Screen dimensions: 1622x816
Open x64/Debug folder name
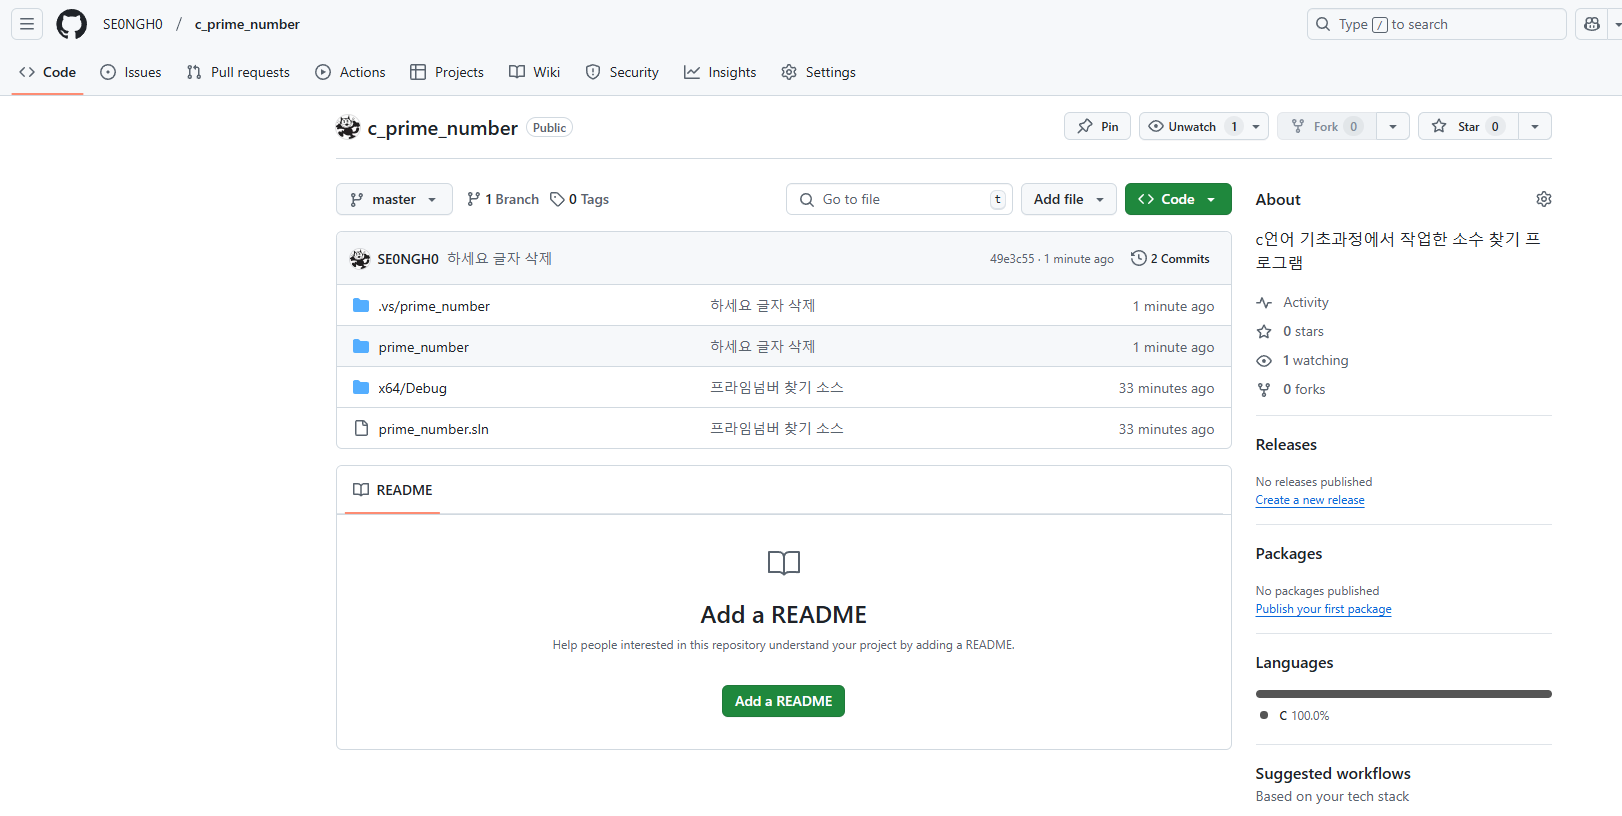pyautogui.click(x=412, y=388)
